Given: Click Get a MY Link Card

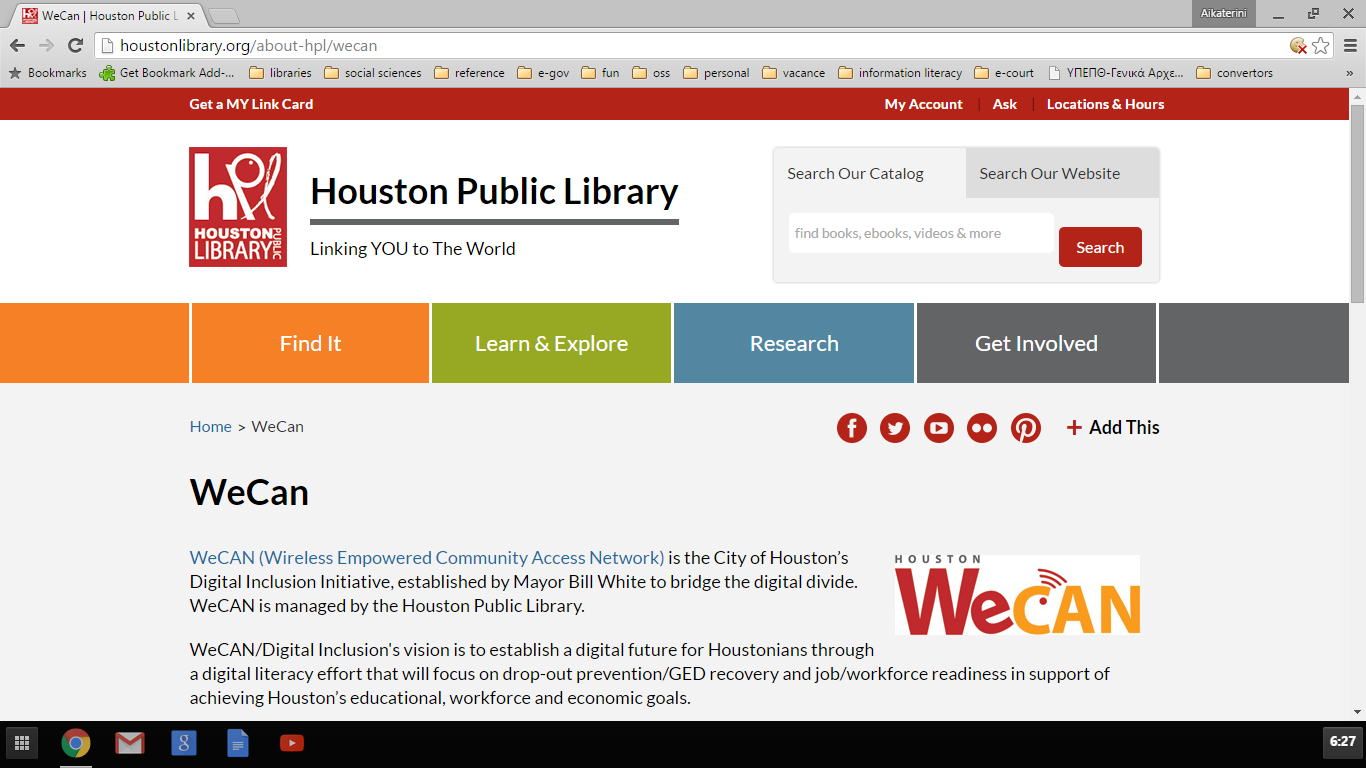Looking at the screenshot, I should point(251,104).
